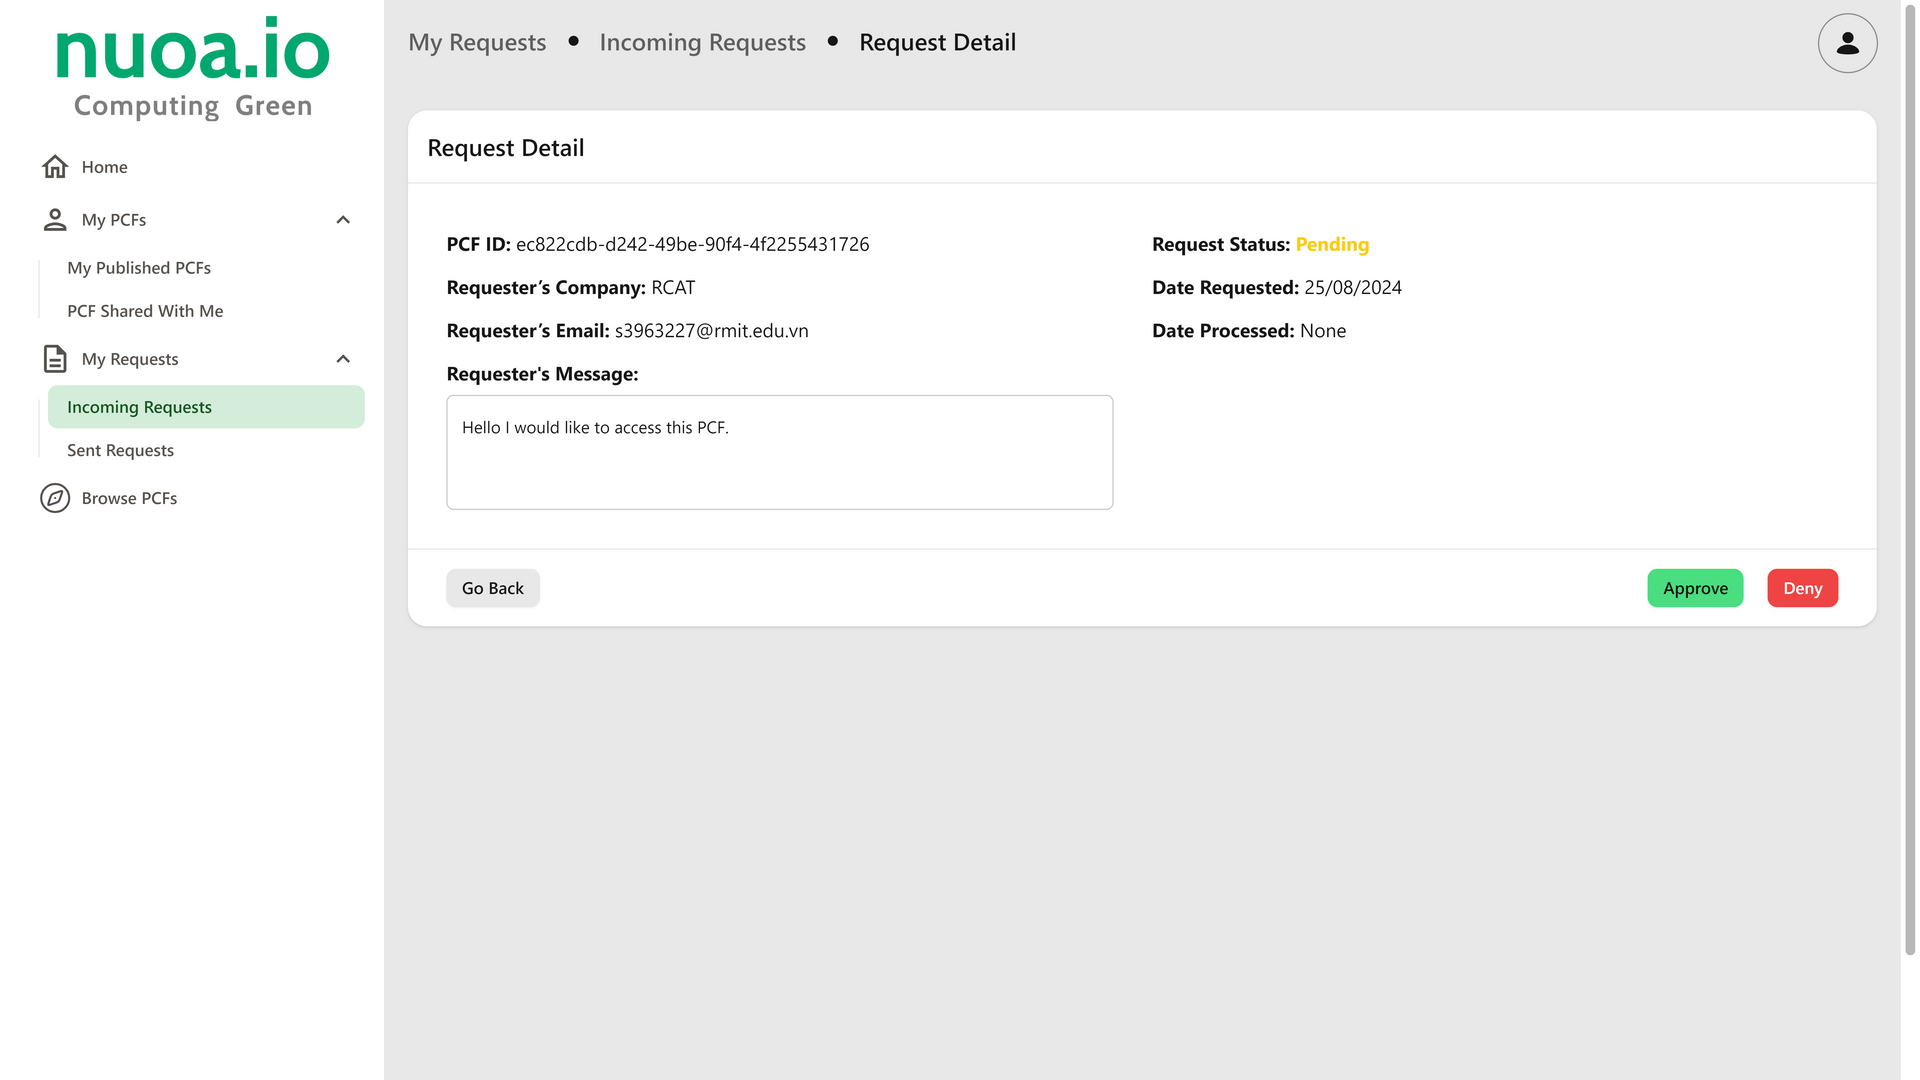This screenshot has width=1920, height=1080.
Task: Click the Home house icon
Action: 55,167
